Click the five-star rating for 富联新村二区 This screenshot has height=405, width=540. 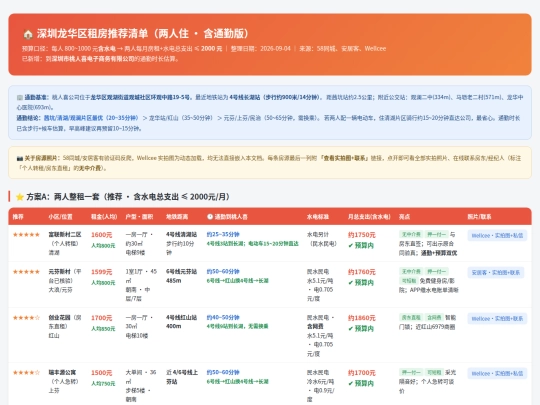[x=27, y=235]
